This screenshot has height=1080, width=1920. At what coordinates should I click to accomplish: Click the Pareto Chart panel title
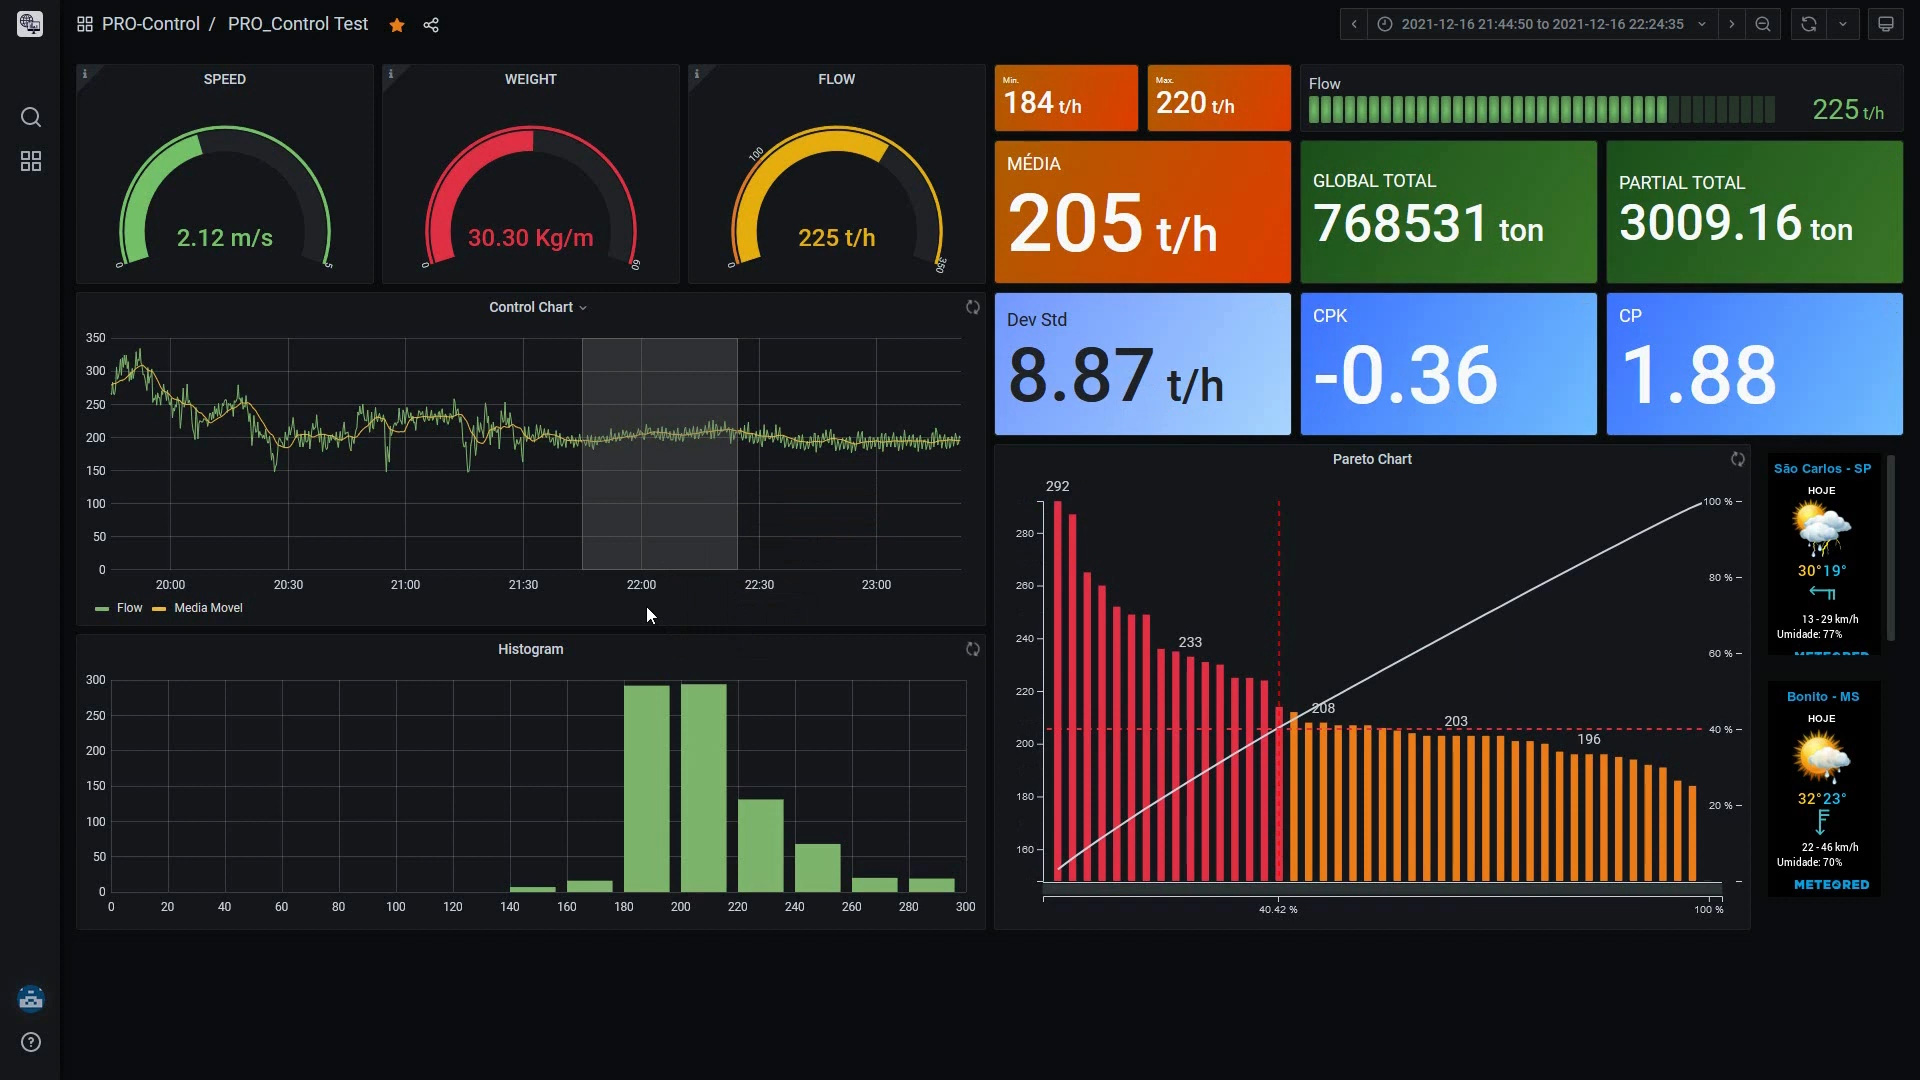1372,459
